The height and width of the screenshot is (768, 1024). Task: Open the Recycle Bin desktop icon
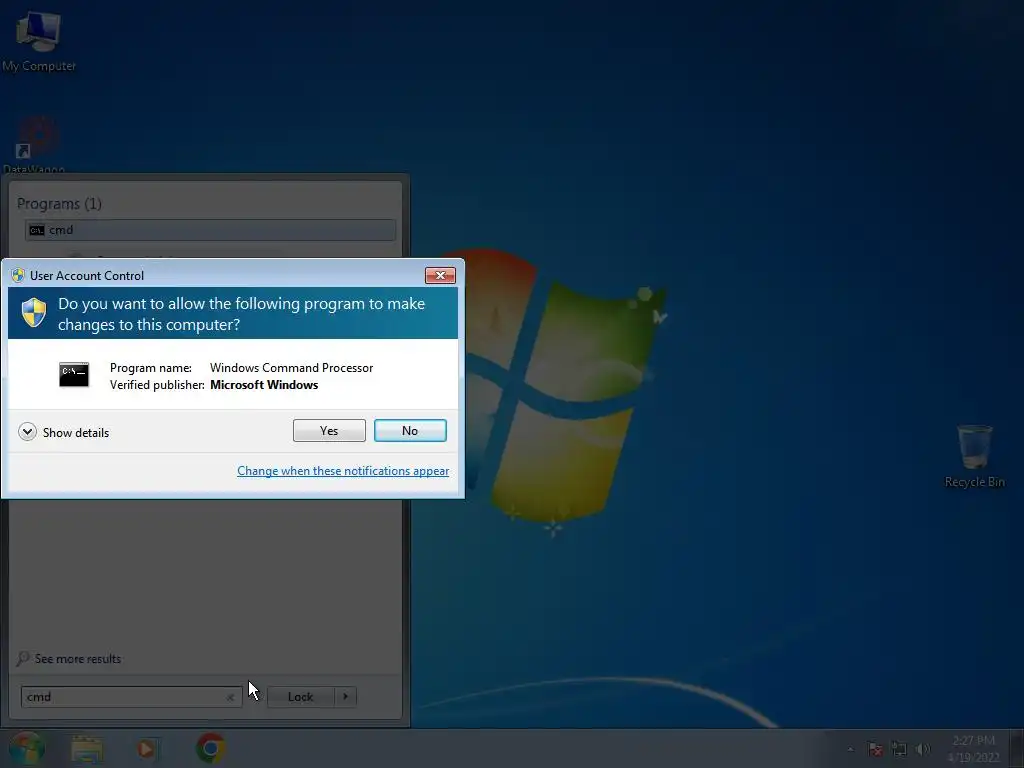[974, 456]
